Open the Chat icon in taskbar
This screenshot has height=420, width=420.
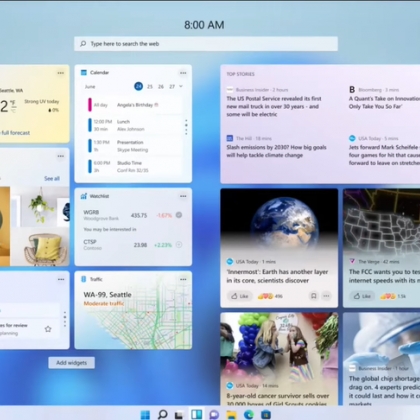coord(214,414)
